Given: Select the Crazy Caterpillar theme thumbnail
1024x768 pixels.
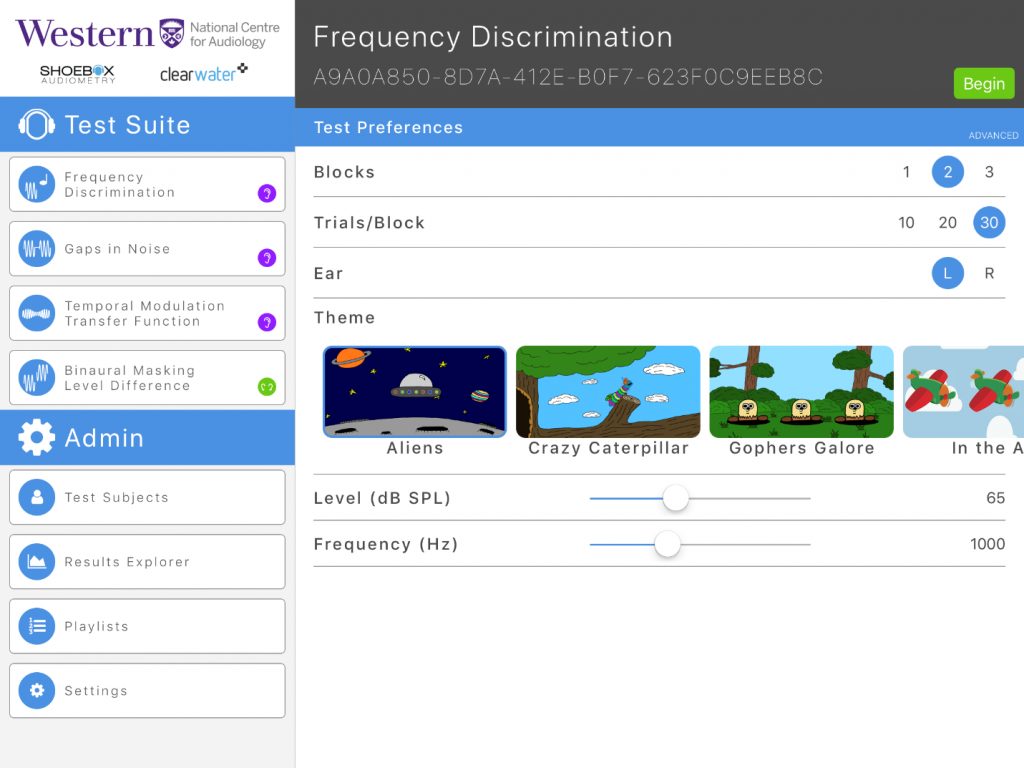Looking at the screenshot, I should (x=608, y=392).
